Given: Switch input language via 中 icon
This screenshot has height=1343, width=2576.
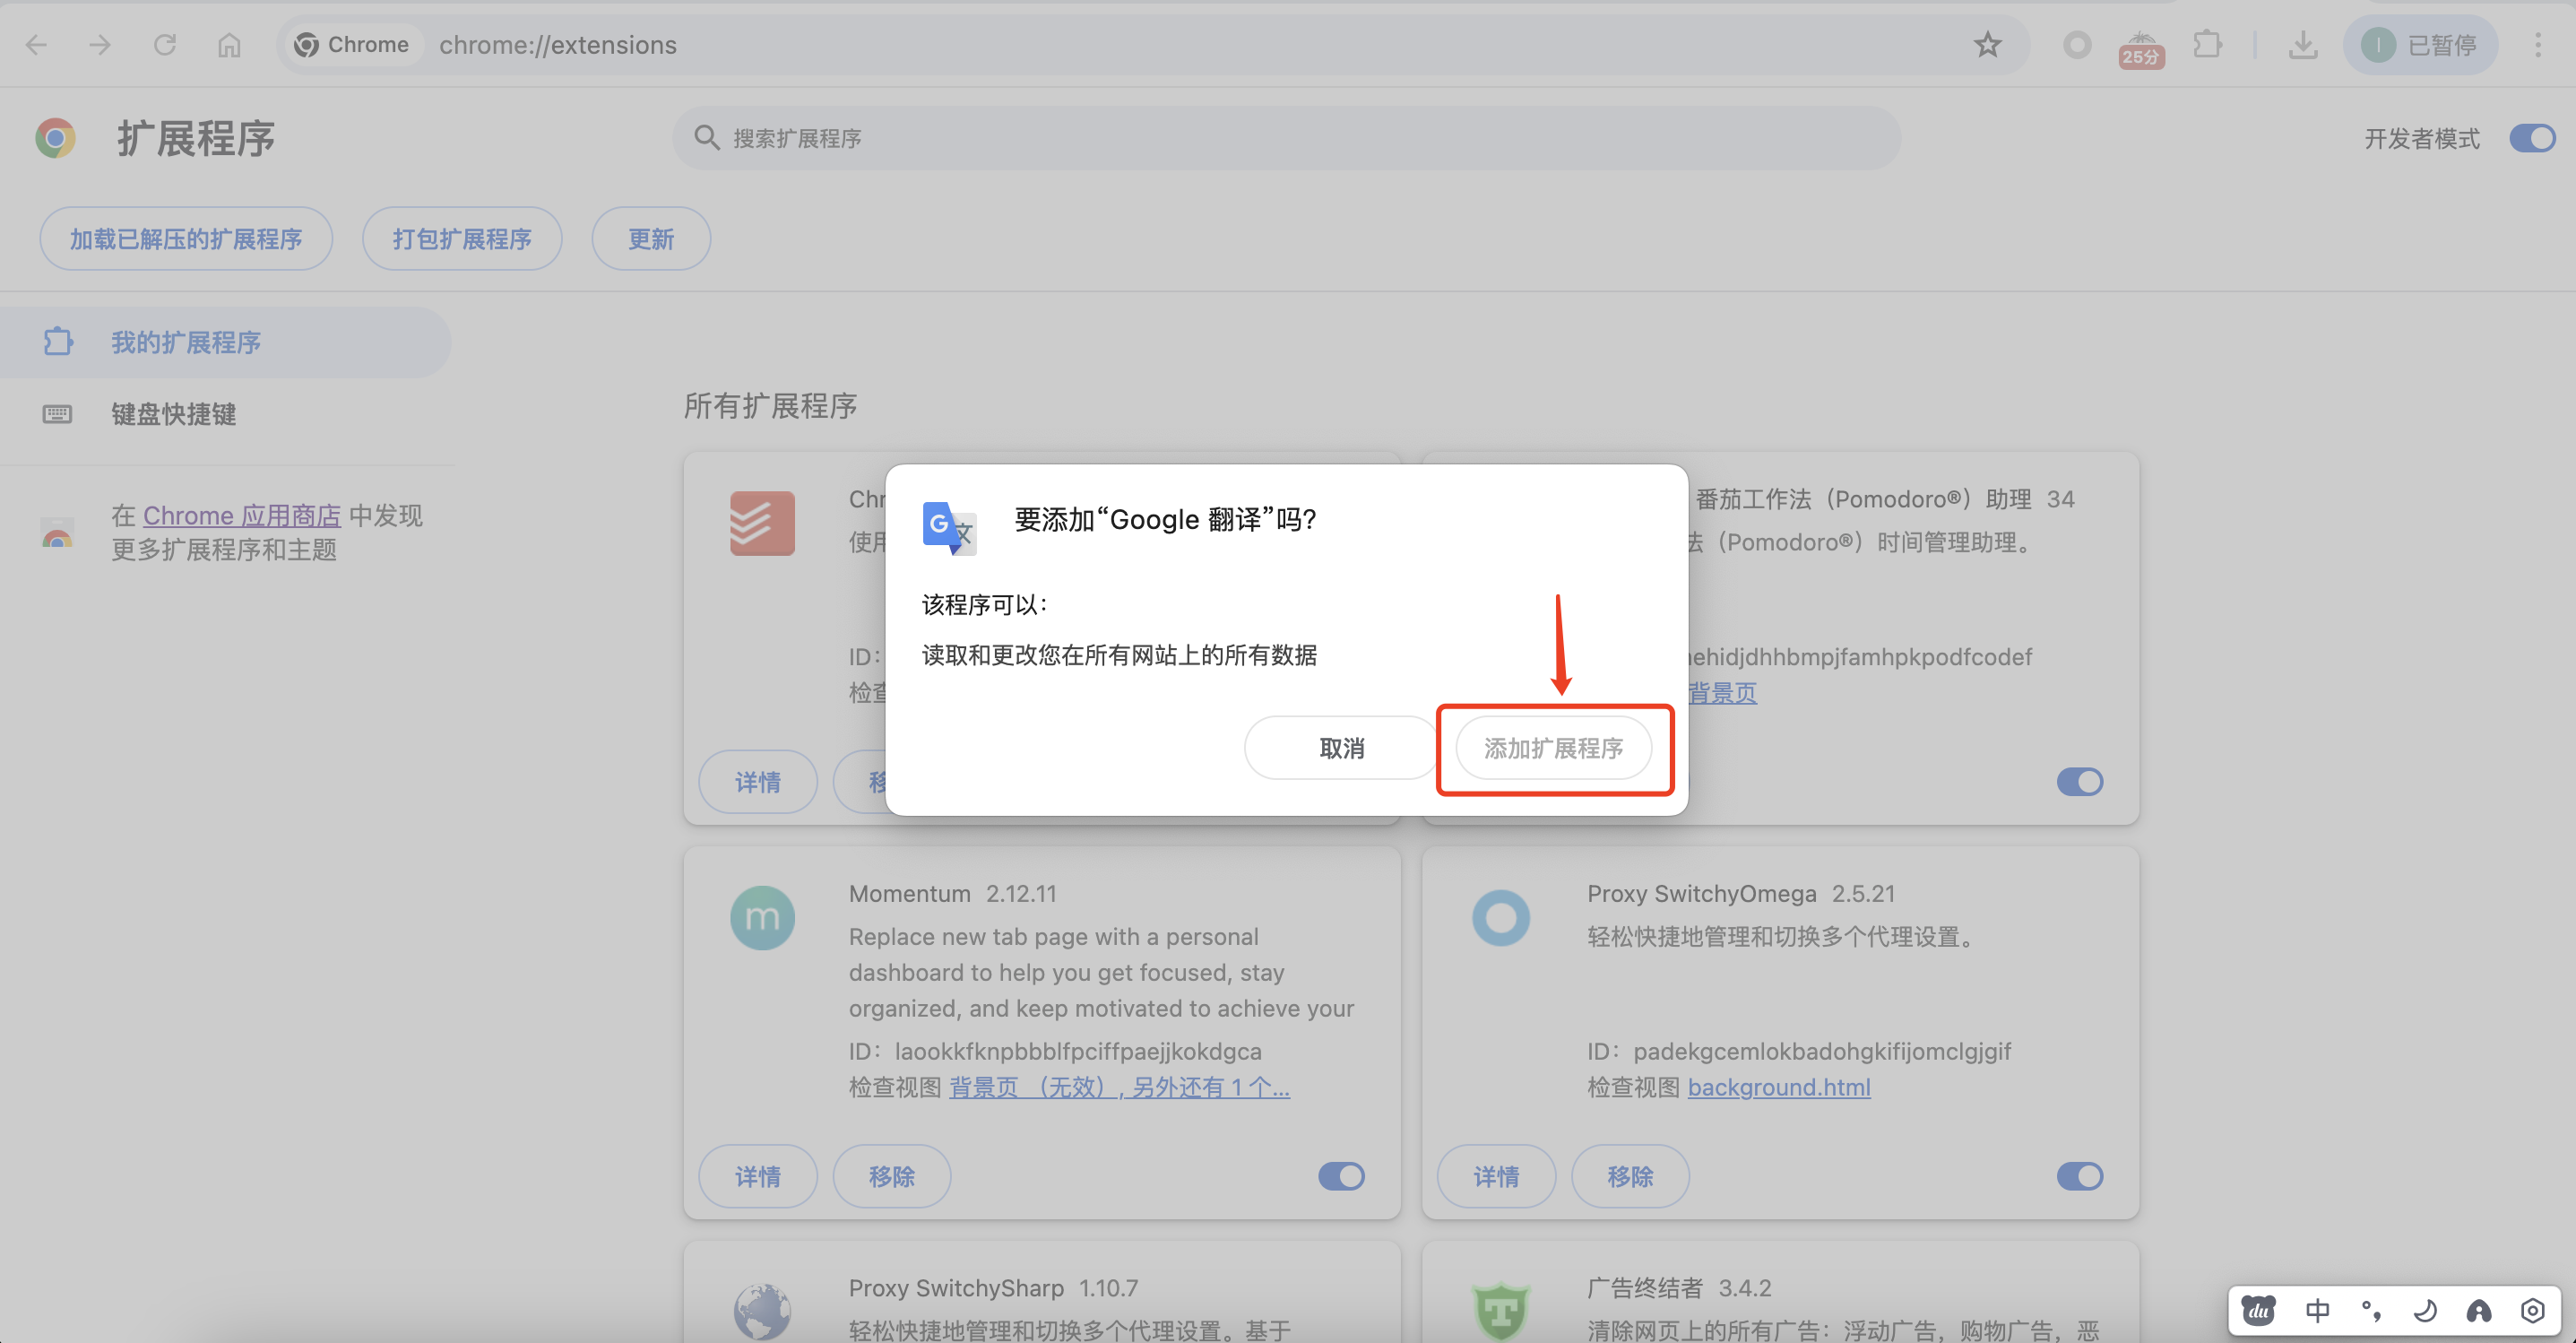Looking at the screenshot, I should (2317, 1310).
